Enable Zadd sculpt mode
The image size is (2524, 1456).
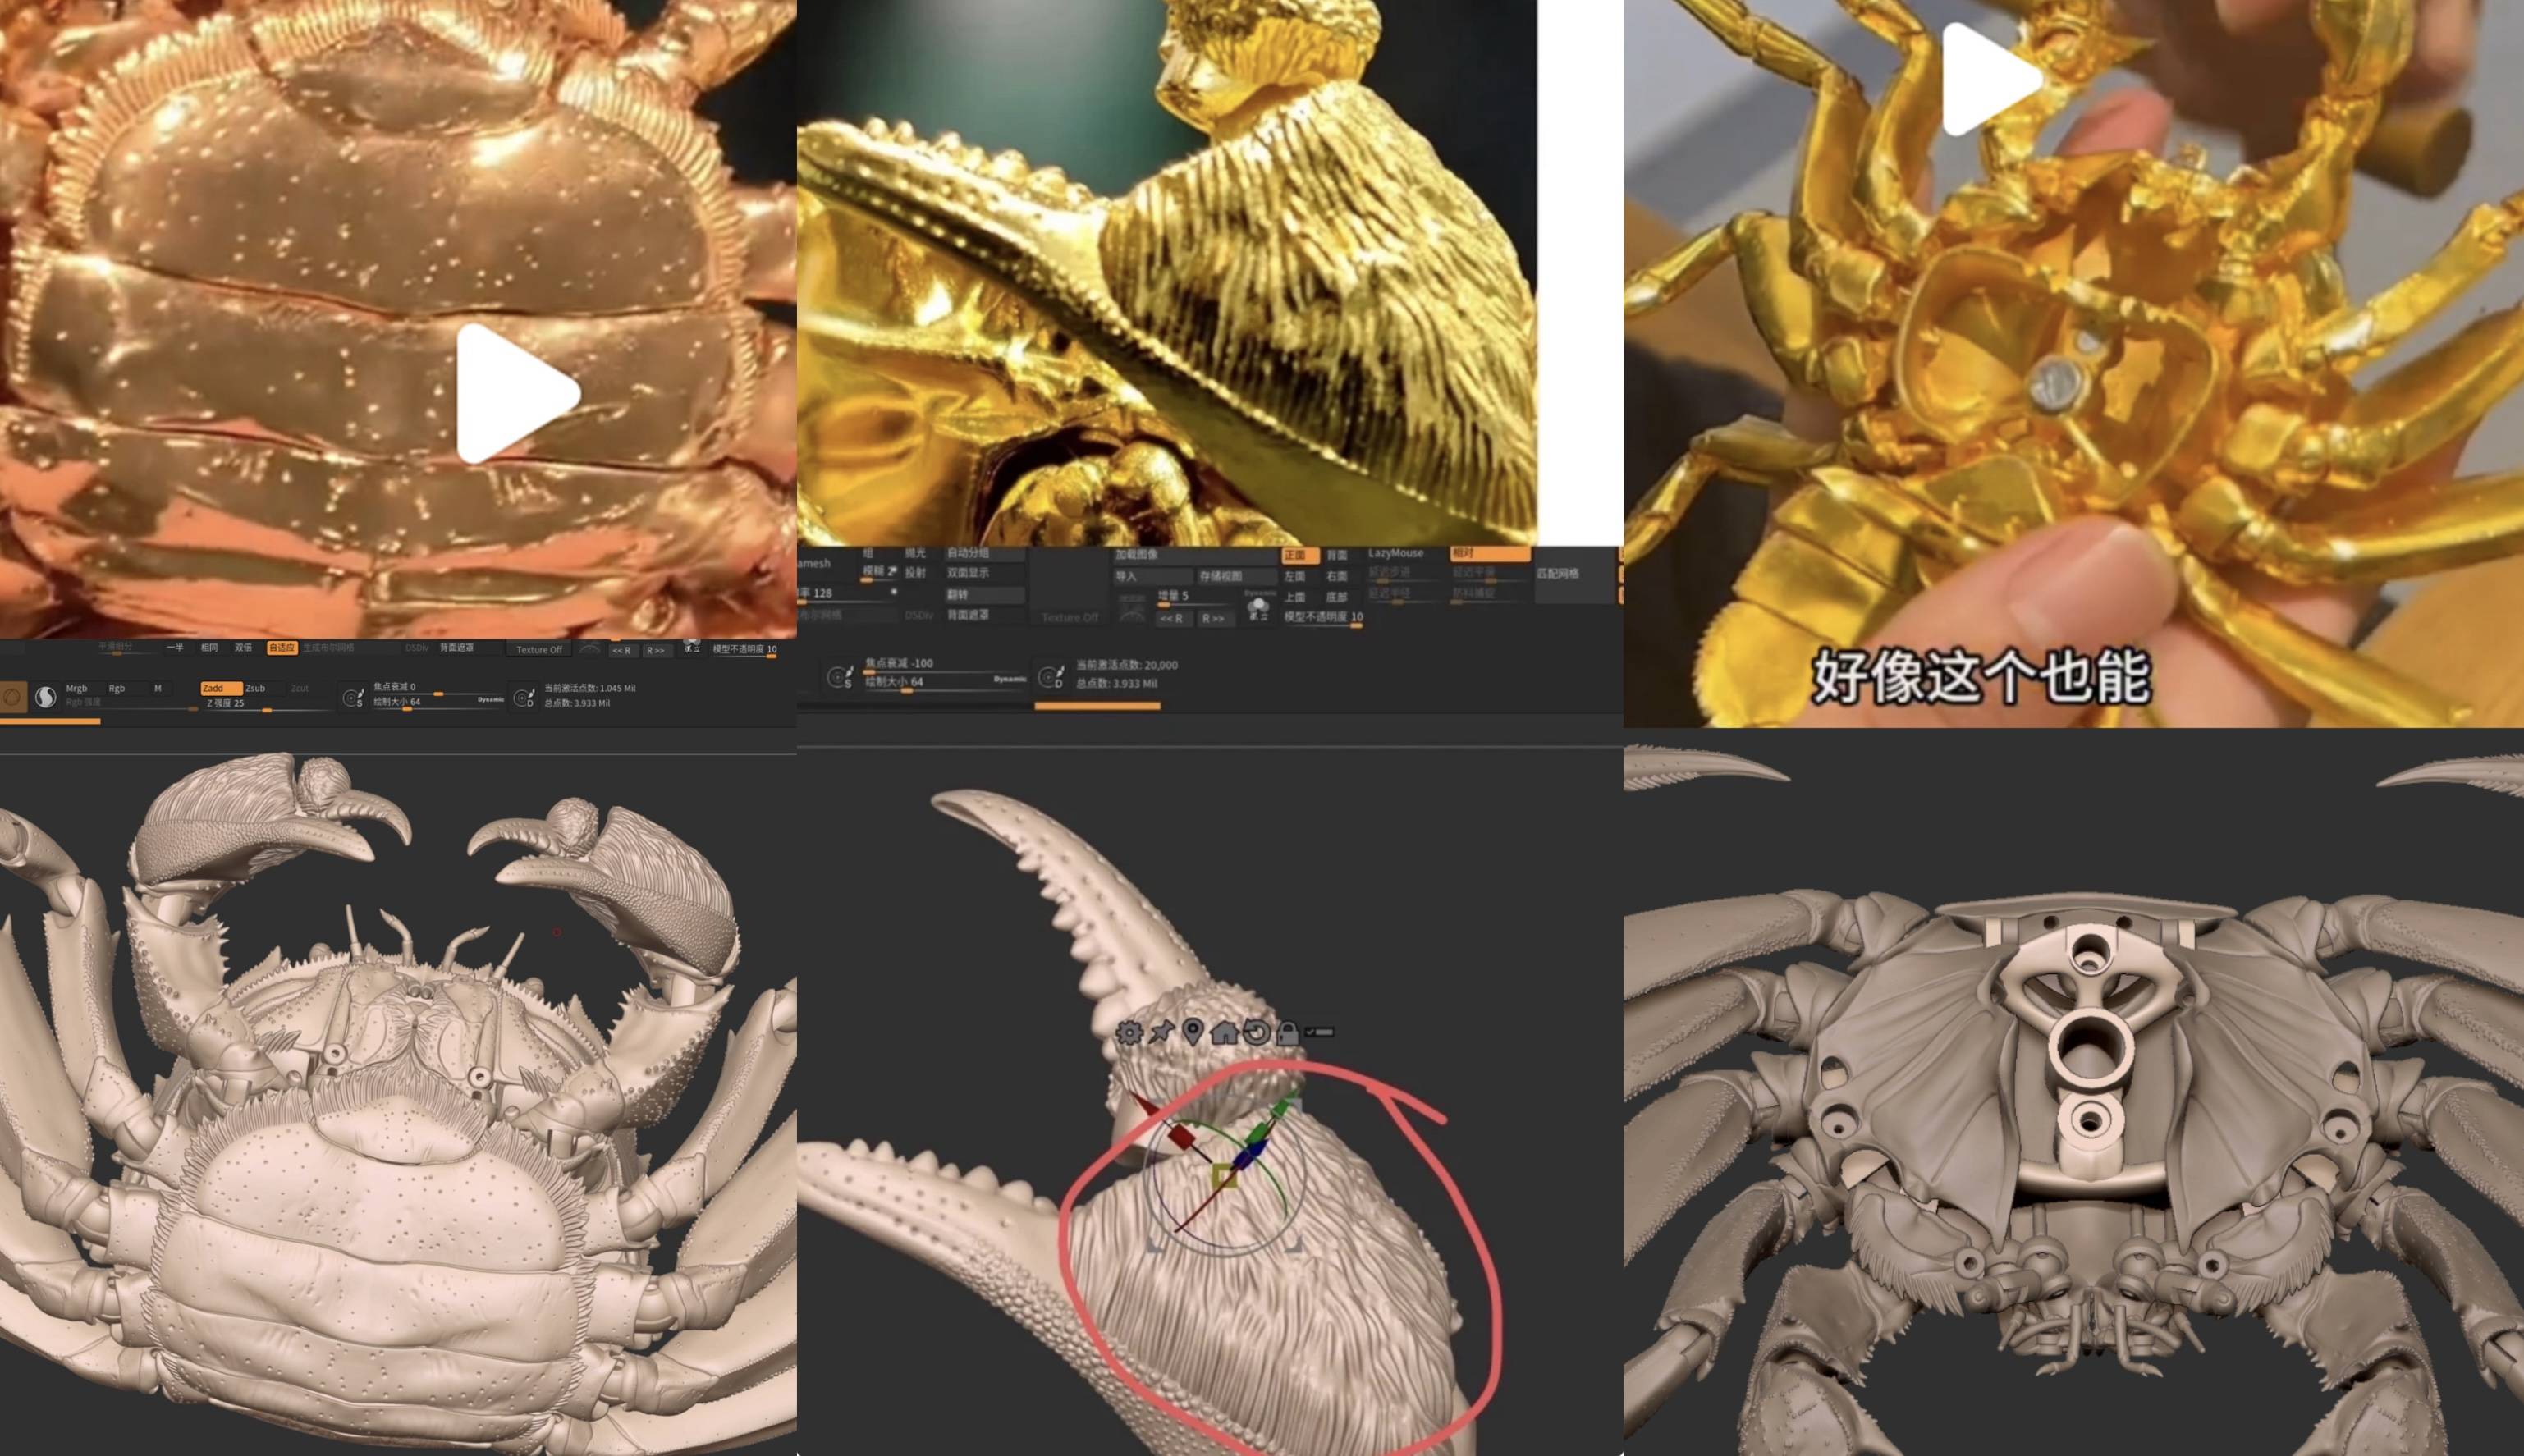tap(220, 688)
